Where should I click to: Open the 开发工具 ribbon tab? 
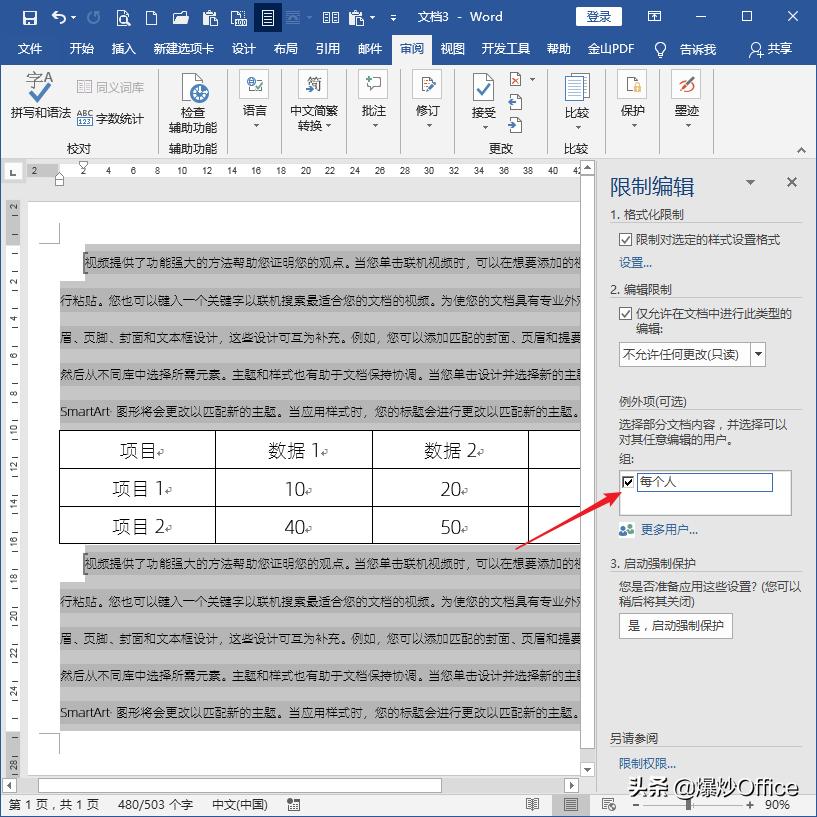[x=508, y=47]
